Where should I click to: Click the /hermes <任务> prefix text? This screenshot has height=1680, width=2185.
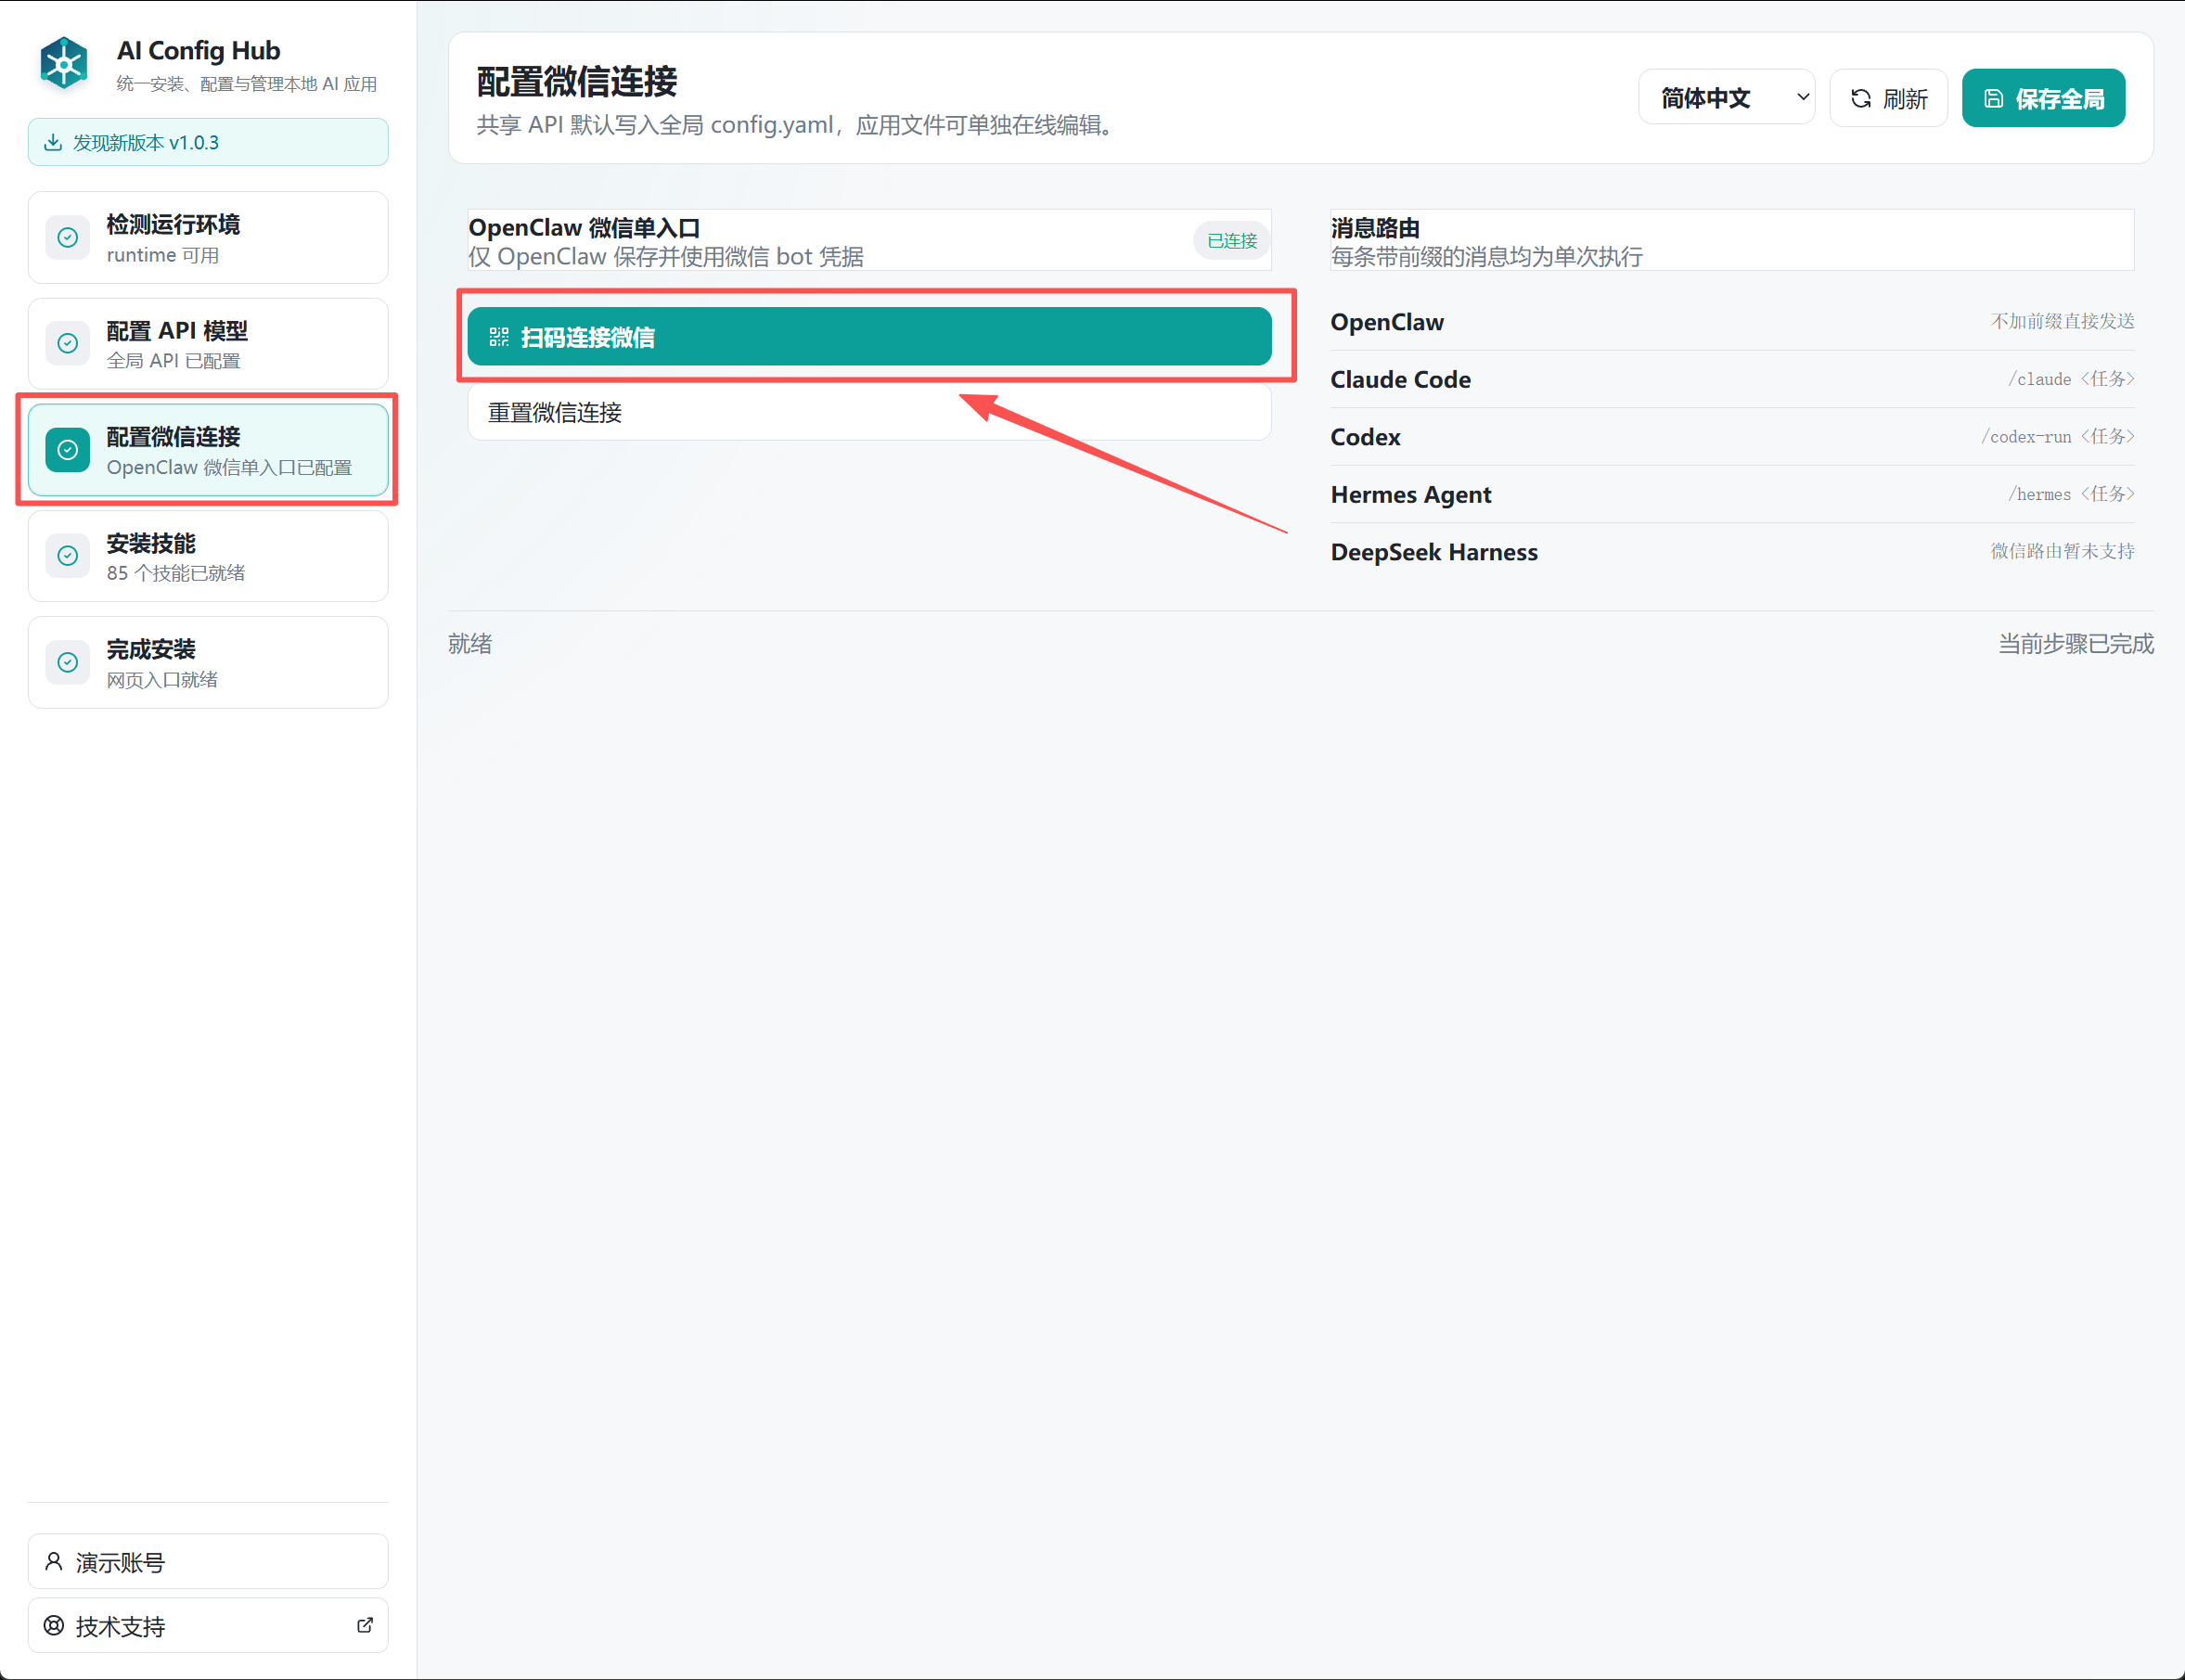click(x=2071, y=494)
